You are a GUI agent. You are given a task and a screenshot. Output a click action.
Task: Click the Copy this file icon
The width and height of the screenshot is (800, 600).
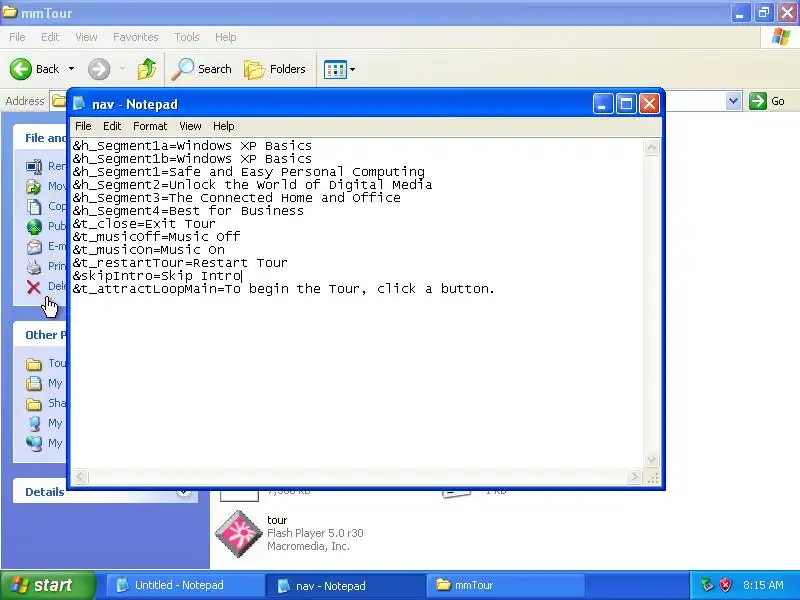coord(34,206)
